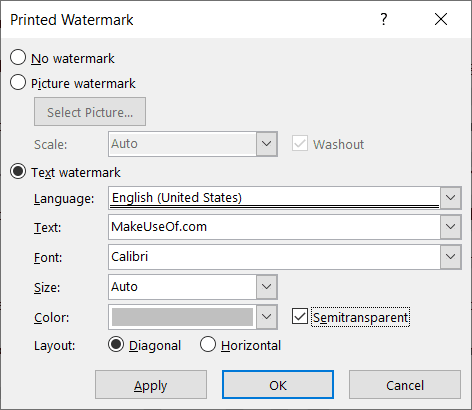
Task: Choose the Picture watermark radio button
Action: pyautogui.click(x=18, y=82)
